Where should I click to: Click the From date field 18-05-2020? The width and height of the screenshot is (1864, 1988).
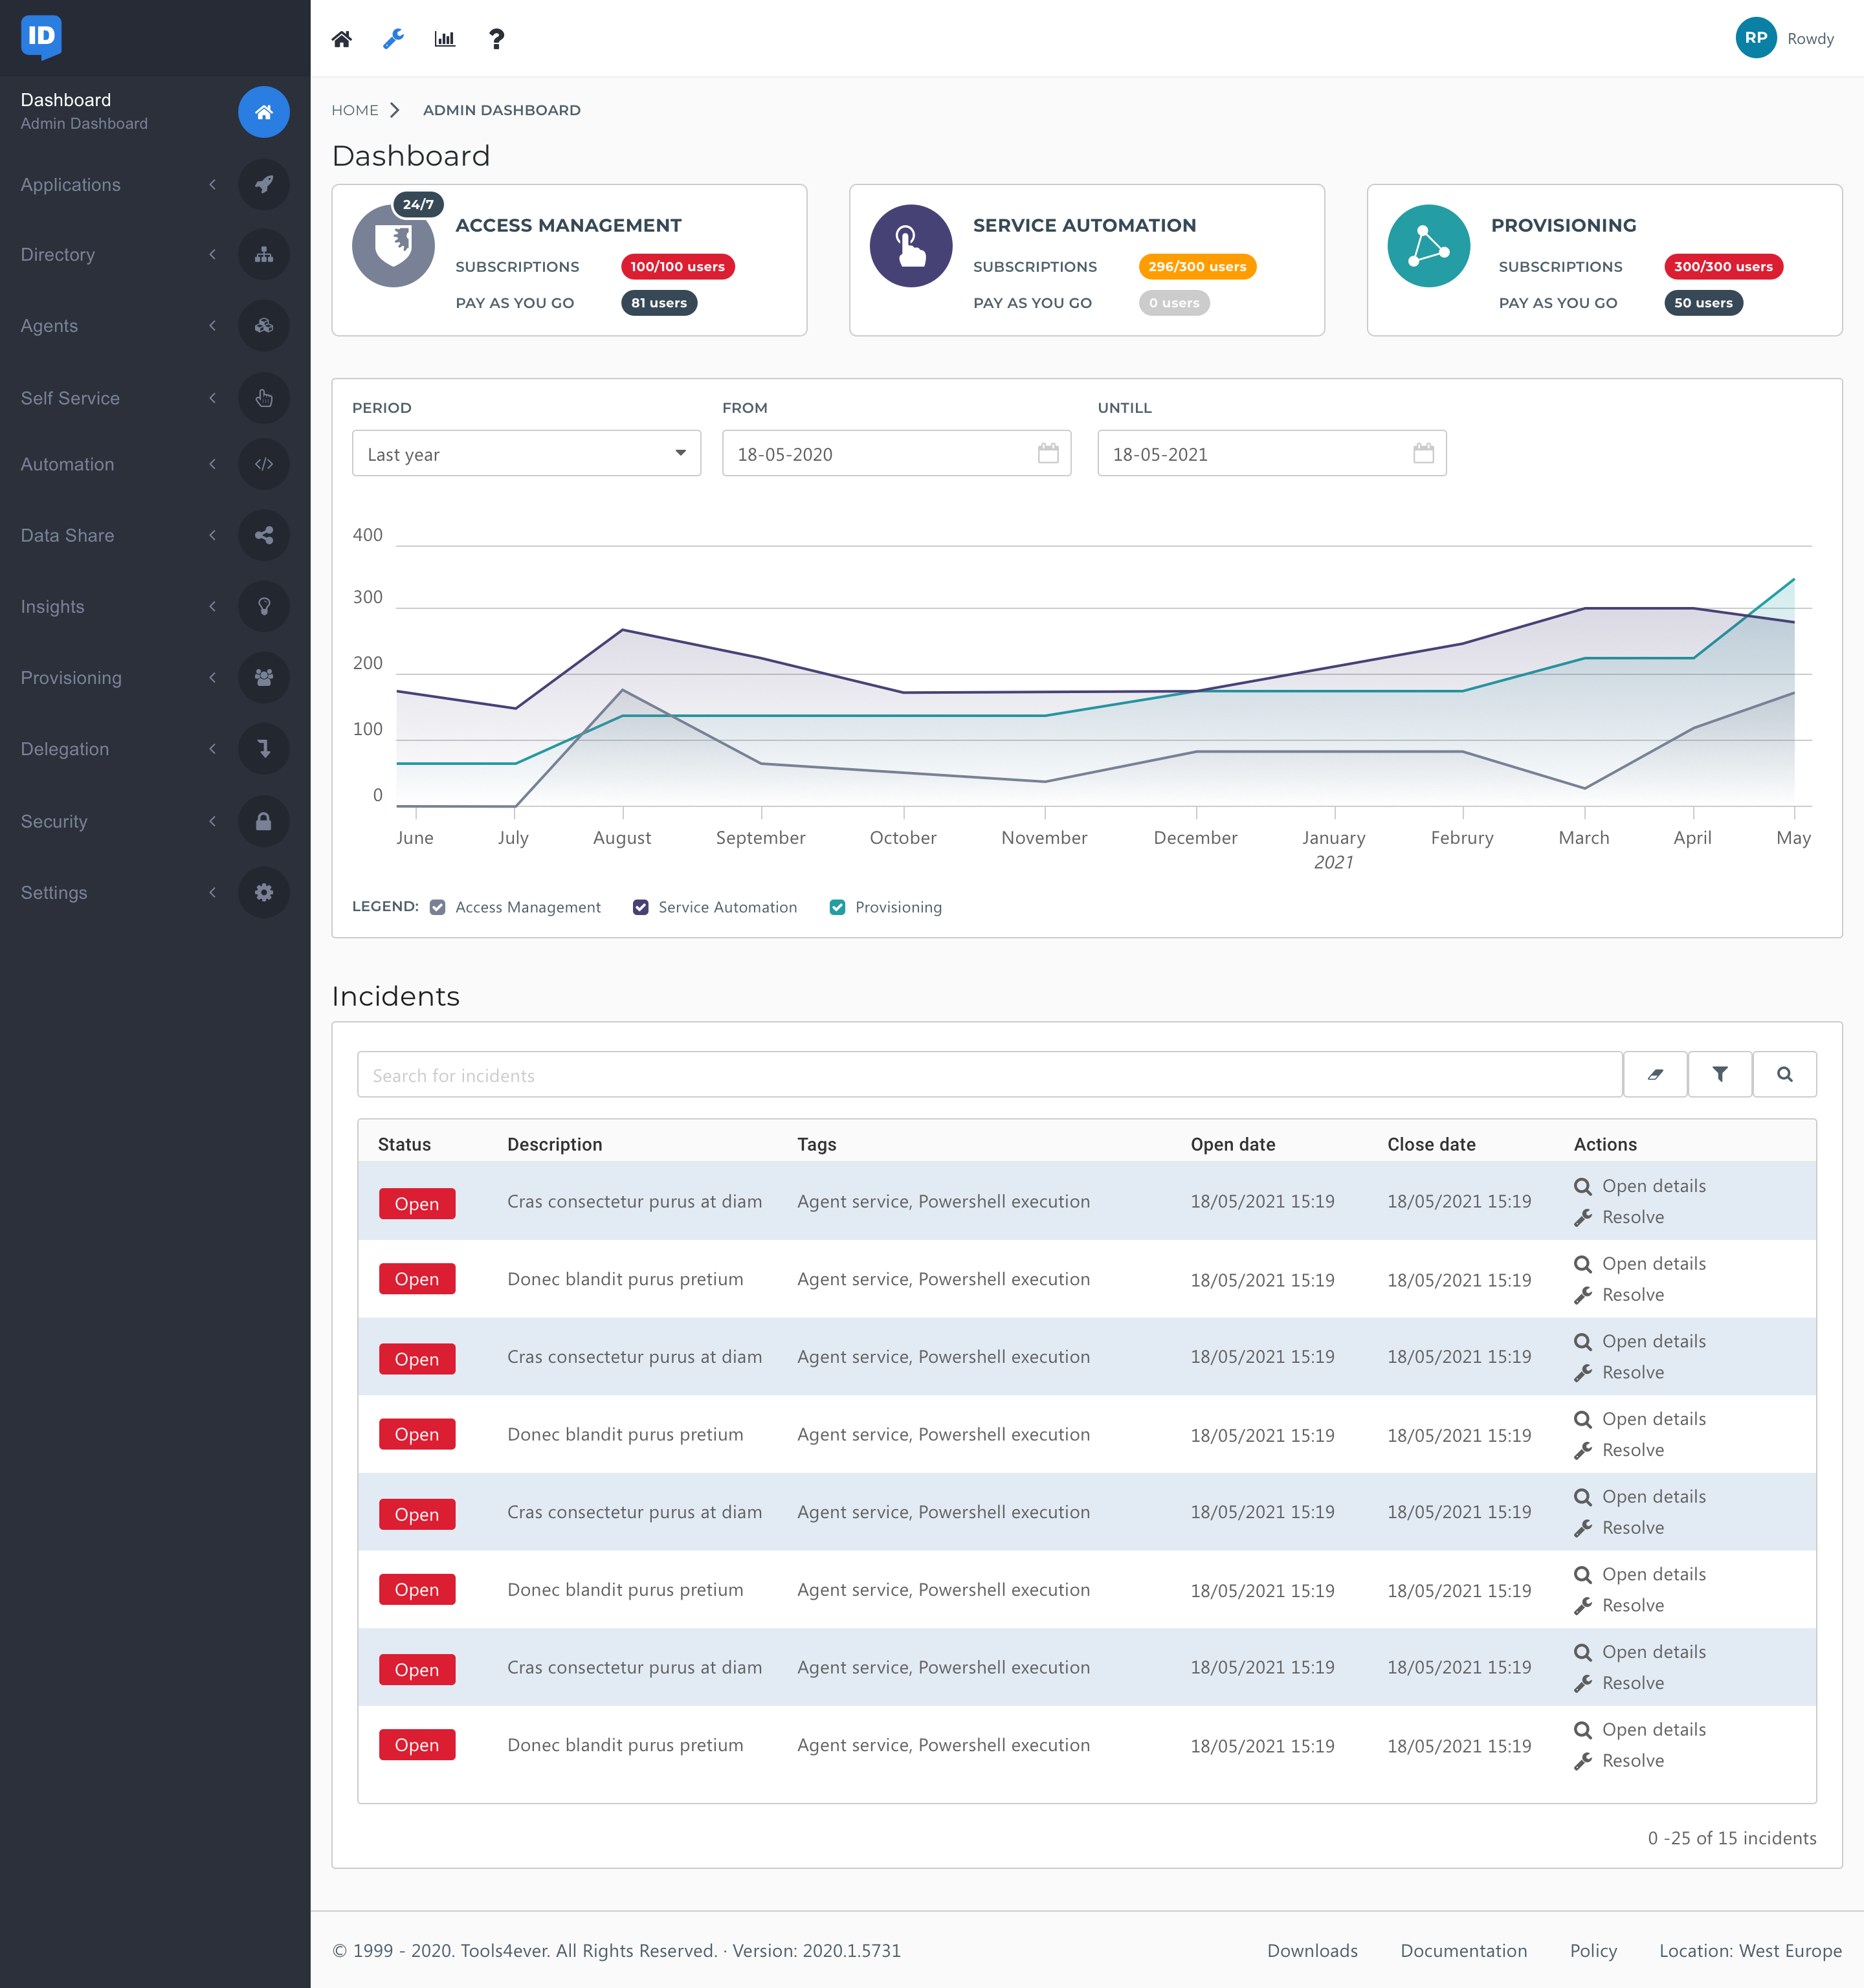click(897, 453)
